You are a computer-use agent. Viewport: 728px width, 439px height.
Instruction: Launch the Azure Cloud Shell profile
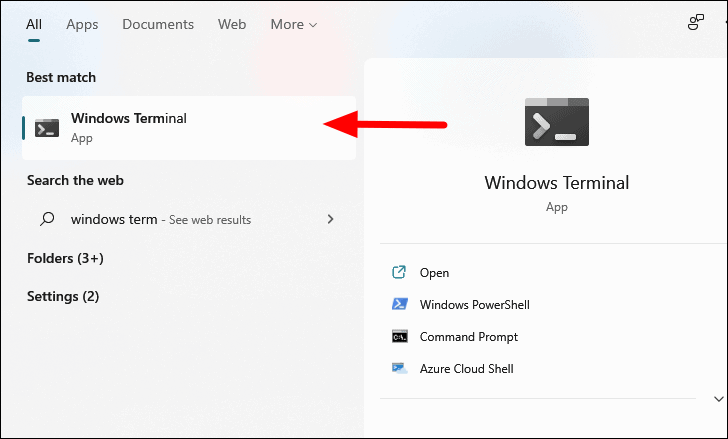pos(467,369)
